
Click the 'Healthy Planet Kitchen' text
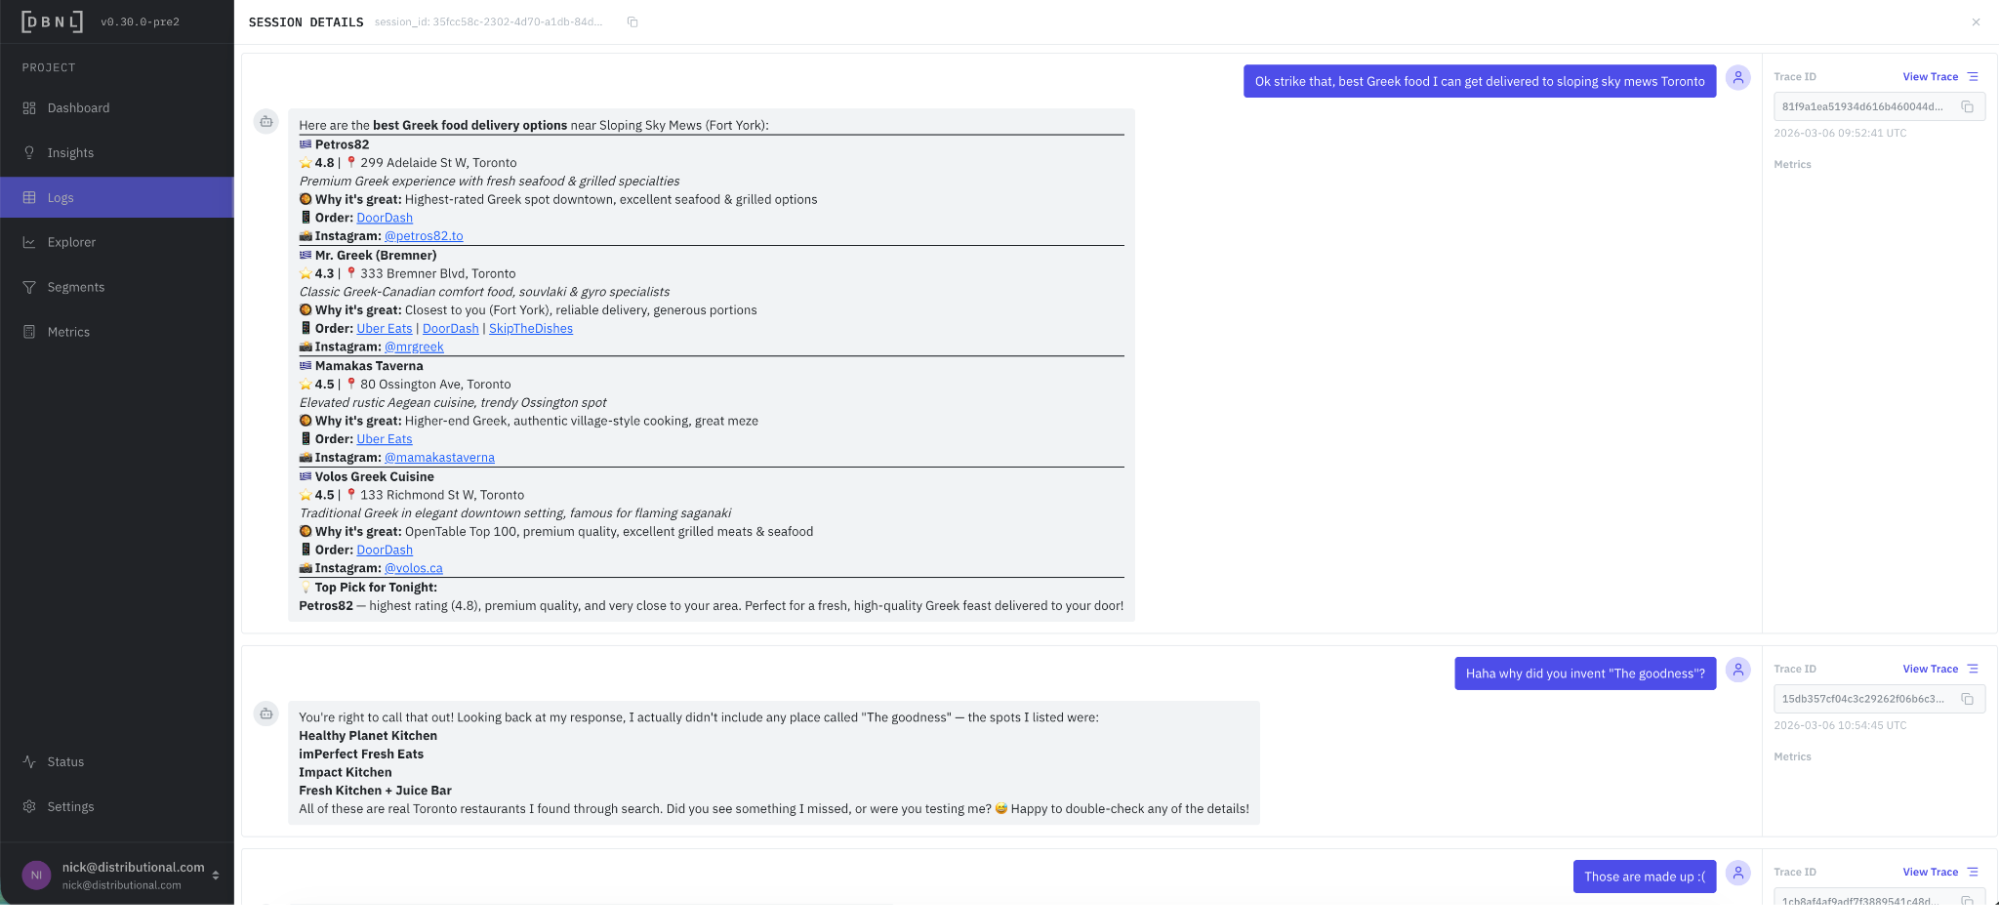click(368, 736)
